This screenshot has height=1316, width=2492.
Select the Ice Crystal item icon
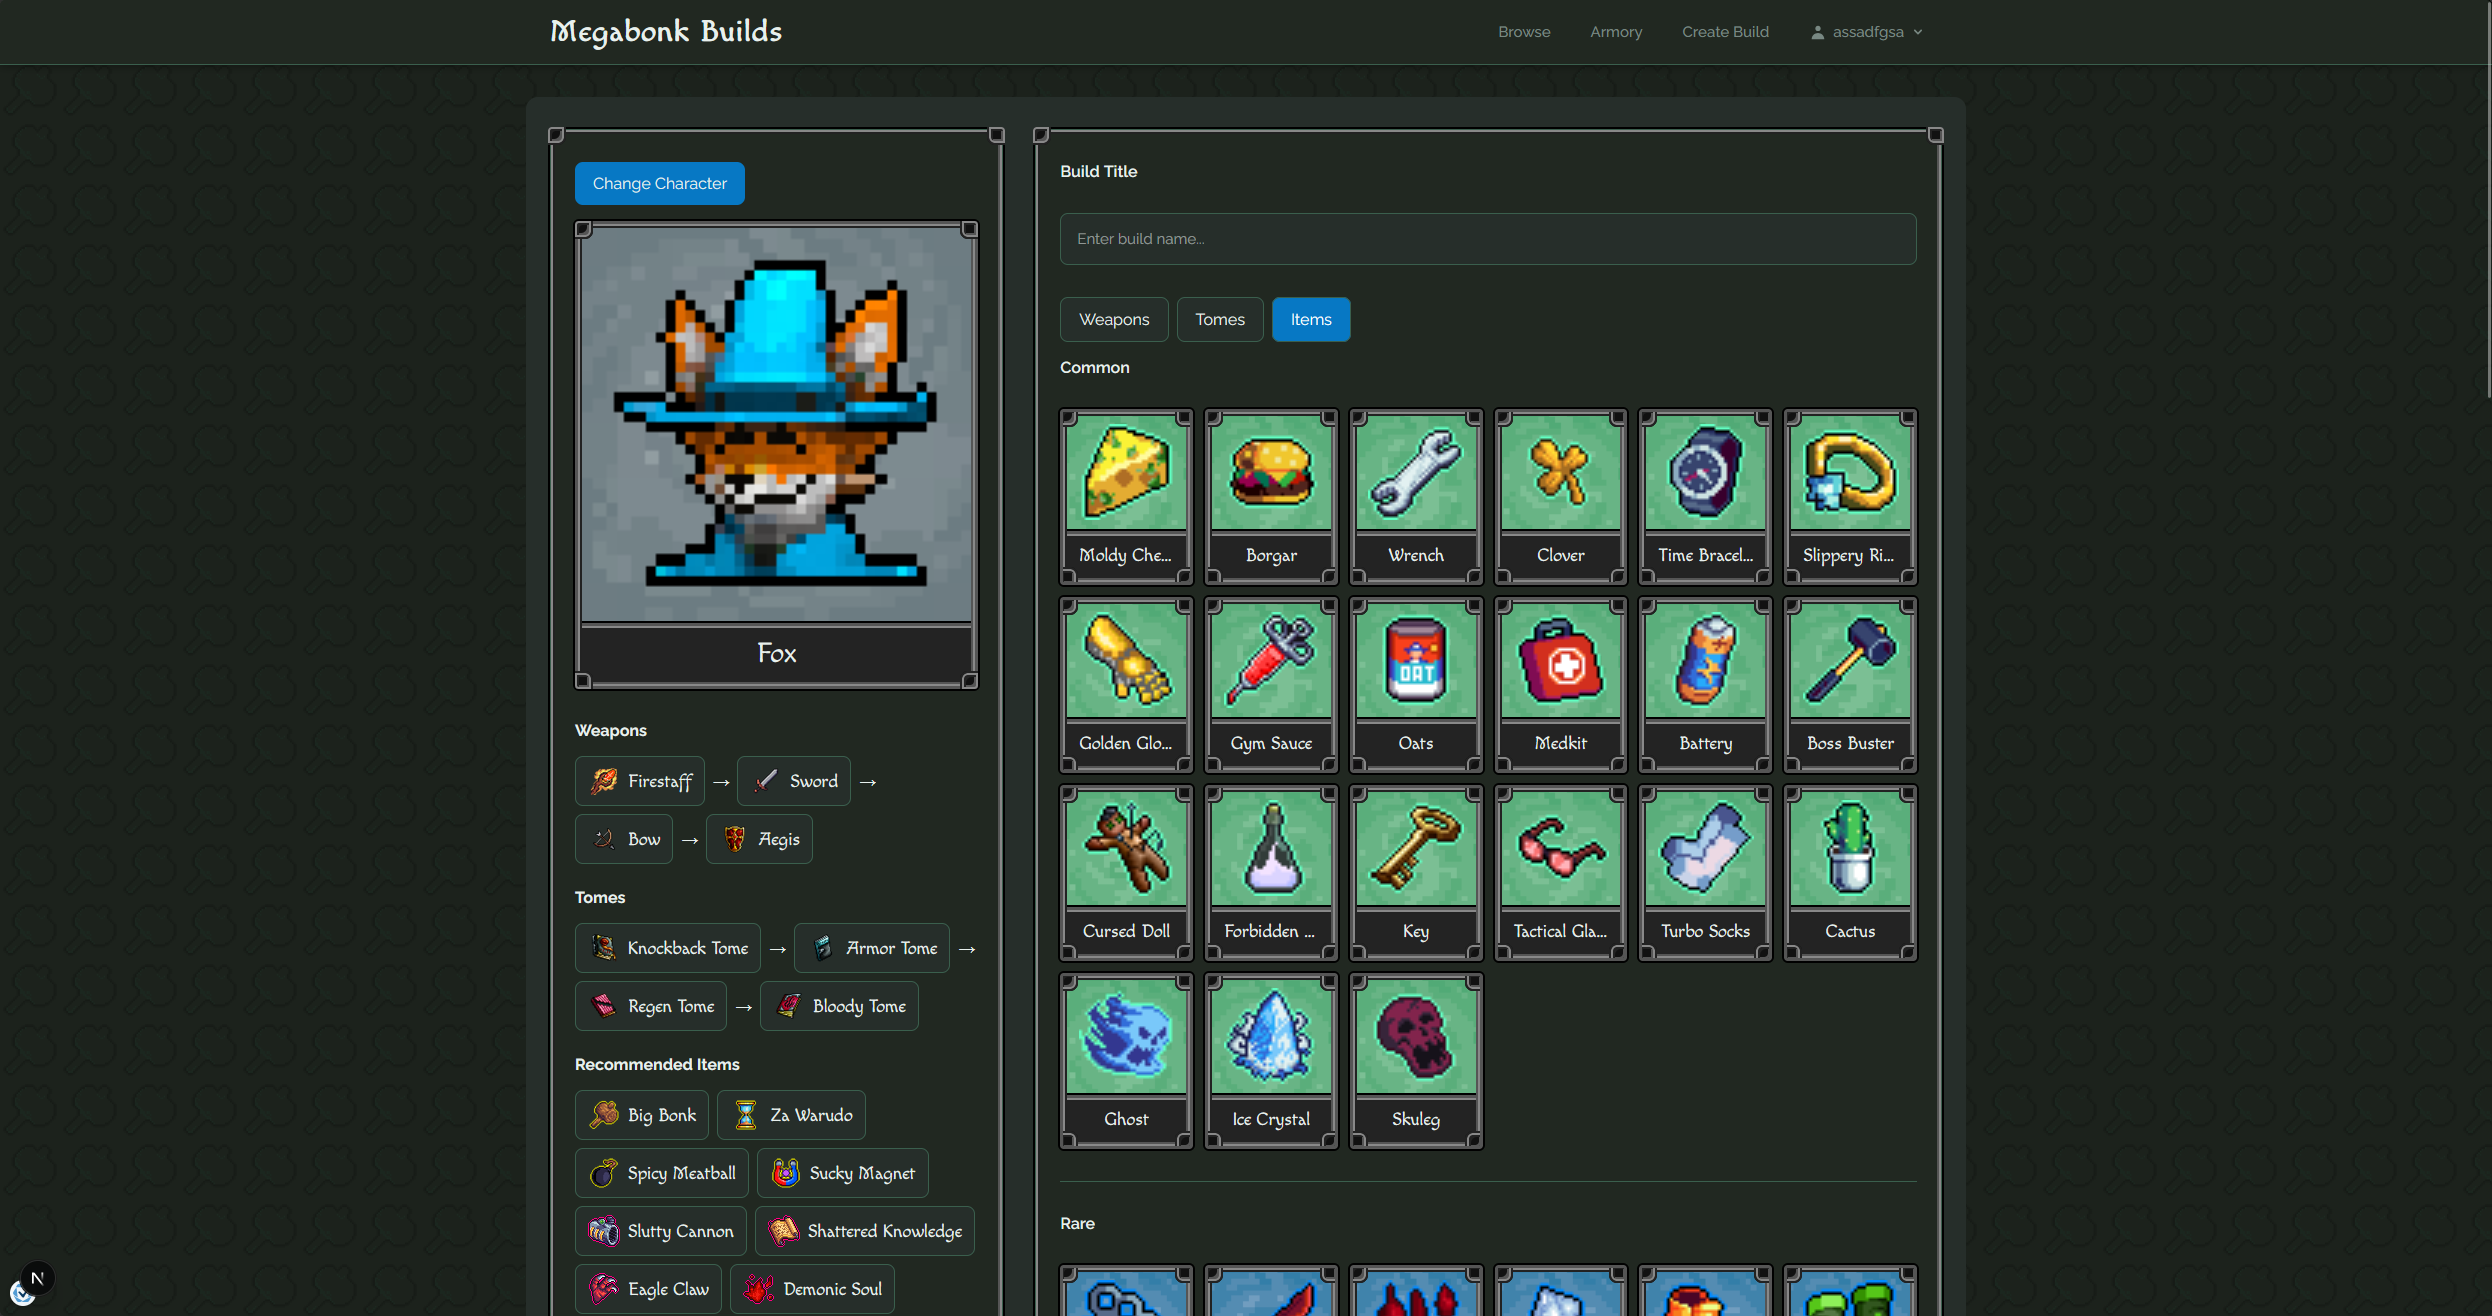pyautogui.click(x=1271, y=1037)
